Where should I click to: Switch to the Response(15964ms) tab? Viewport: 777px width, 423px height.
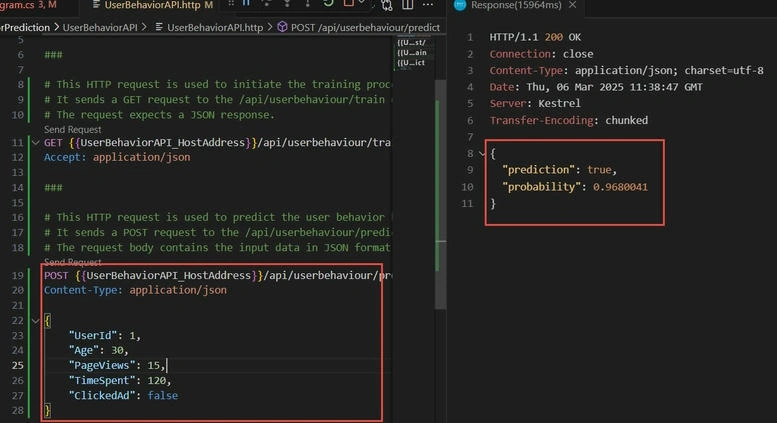click(x=516, y=5)
